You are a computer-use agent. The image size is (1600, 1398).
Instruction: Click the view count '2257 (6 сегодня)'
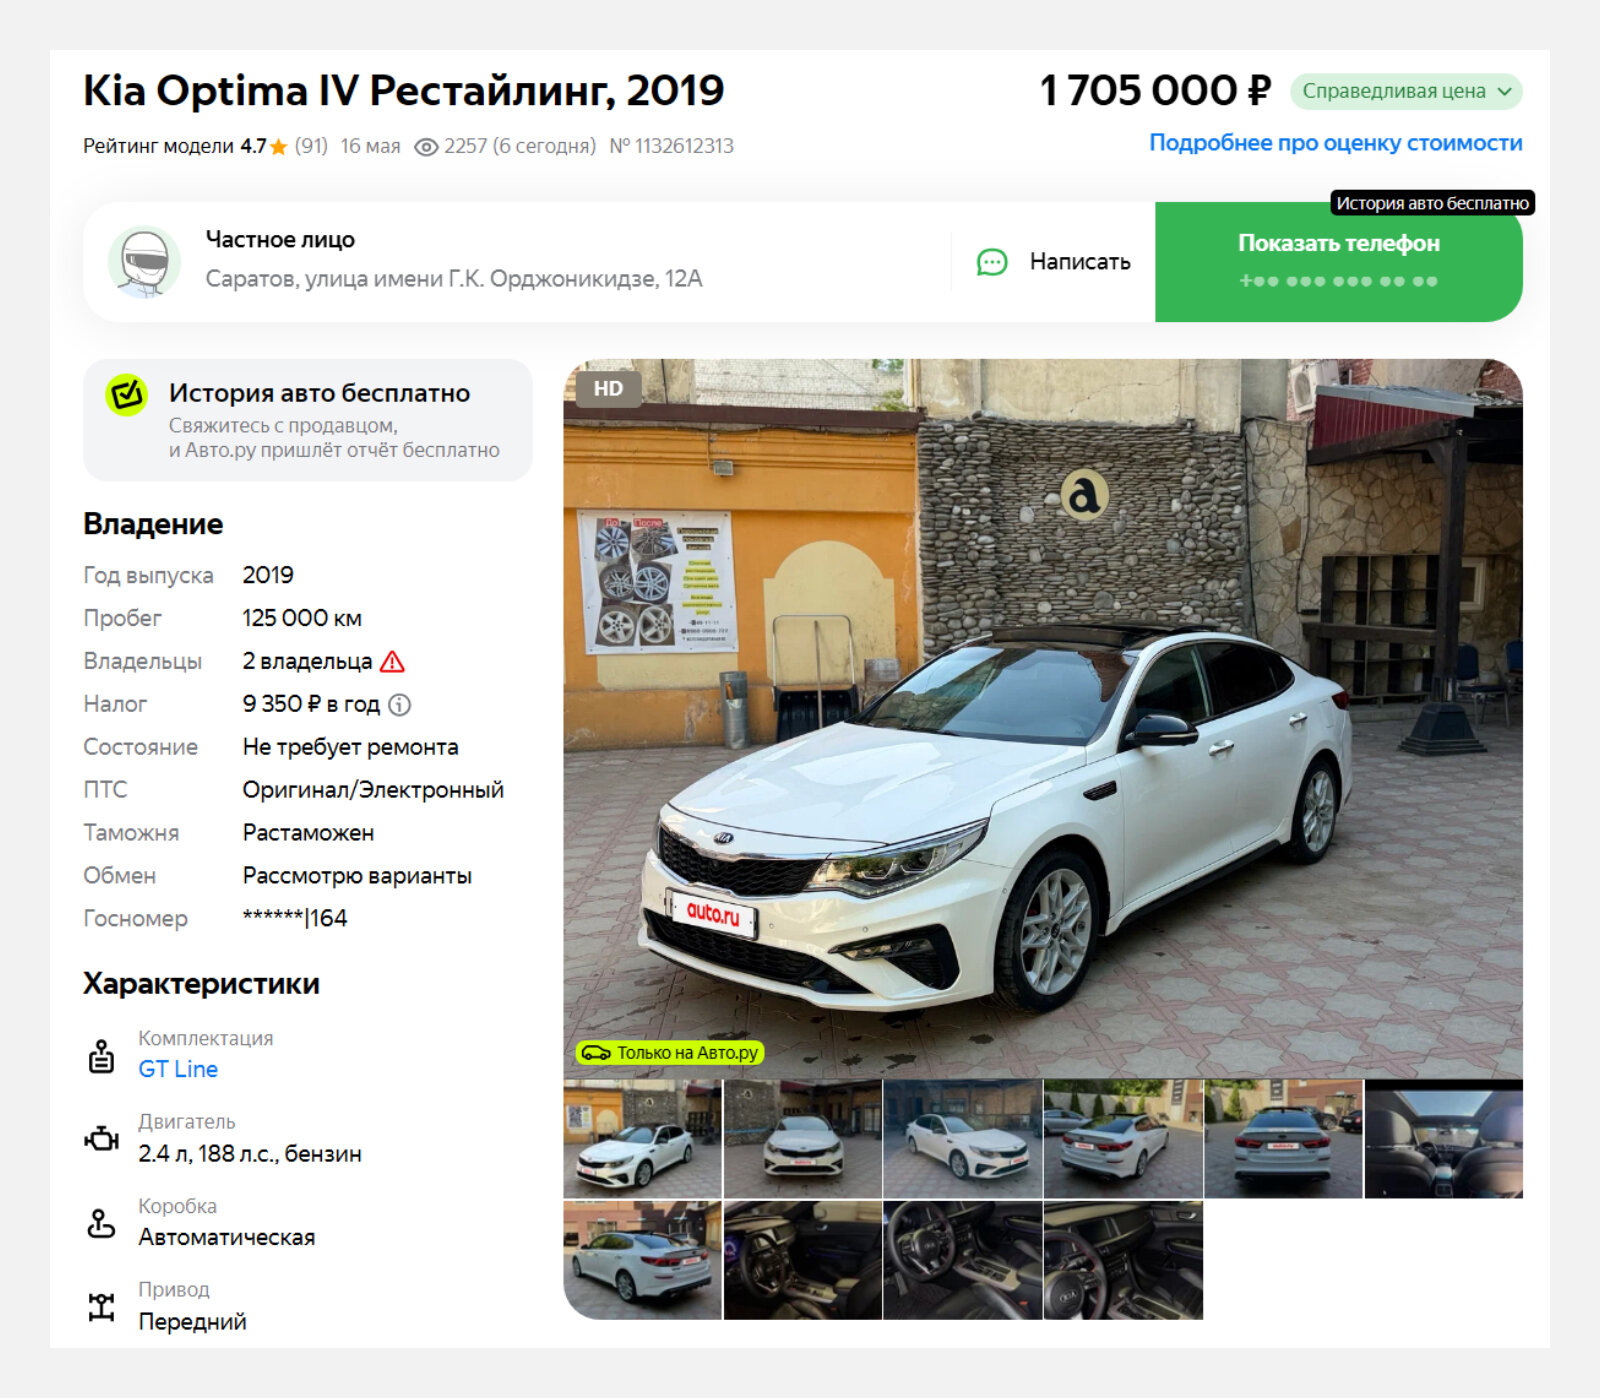point(520,147)
